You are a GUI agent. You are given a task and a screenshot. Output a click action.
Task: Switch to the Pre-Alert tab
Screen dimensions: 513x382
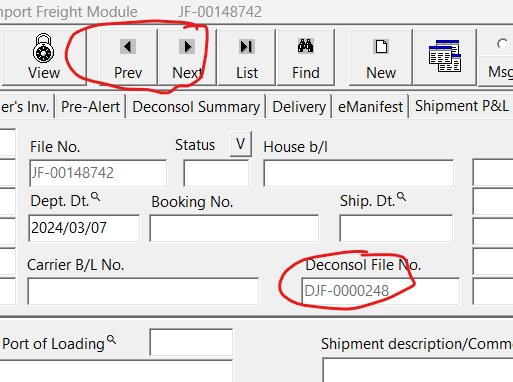pos(90,107)
